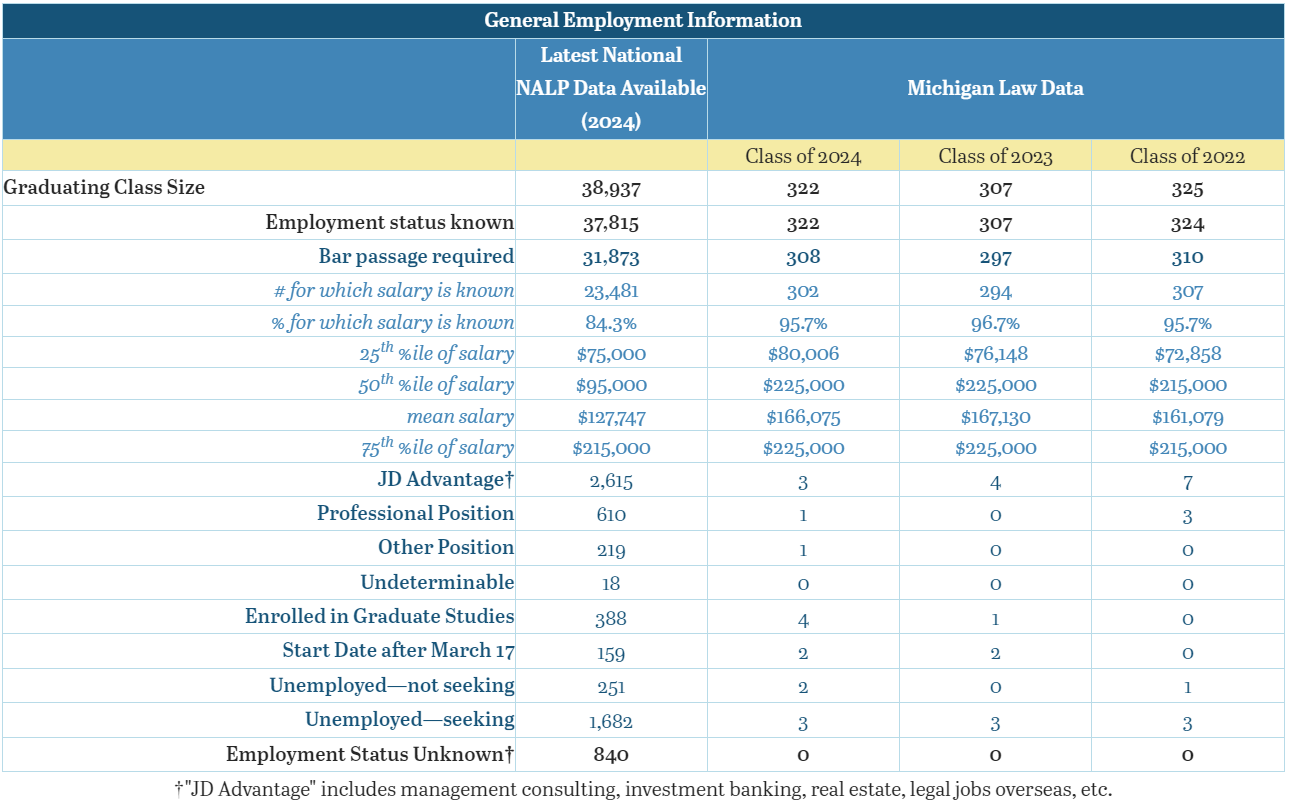Click the Class of 2024 25th percentile $80,006
Image resolution: width=1289 pixels, height=811 pixels.
[803, 354]
